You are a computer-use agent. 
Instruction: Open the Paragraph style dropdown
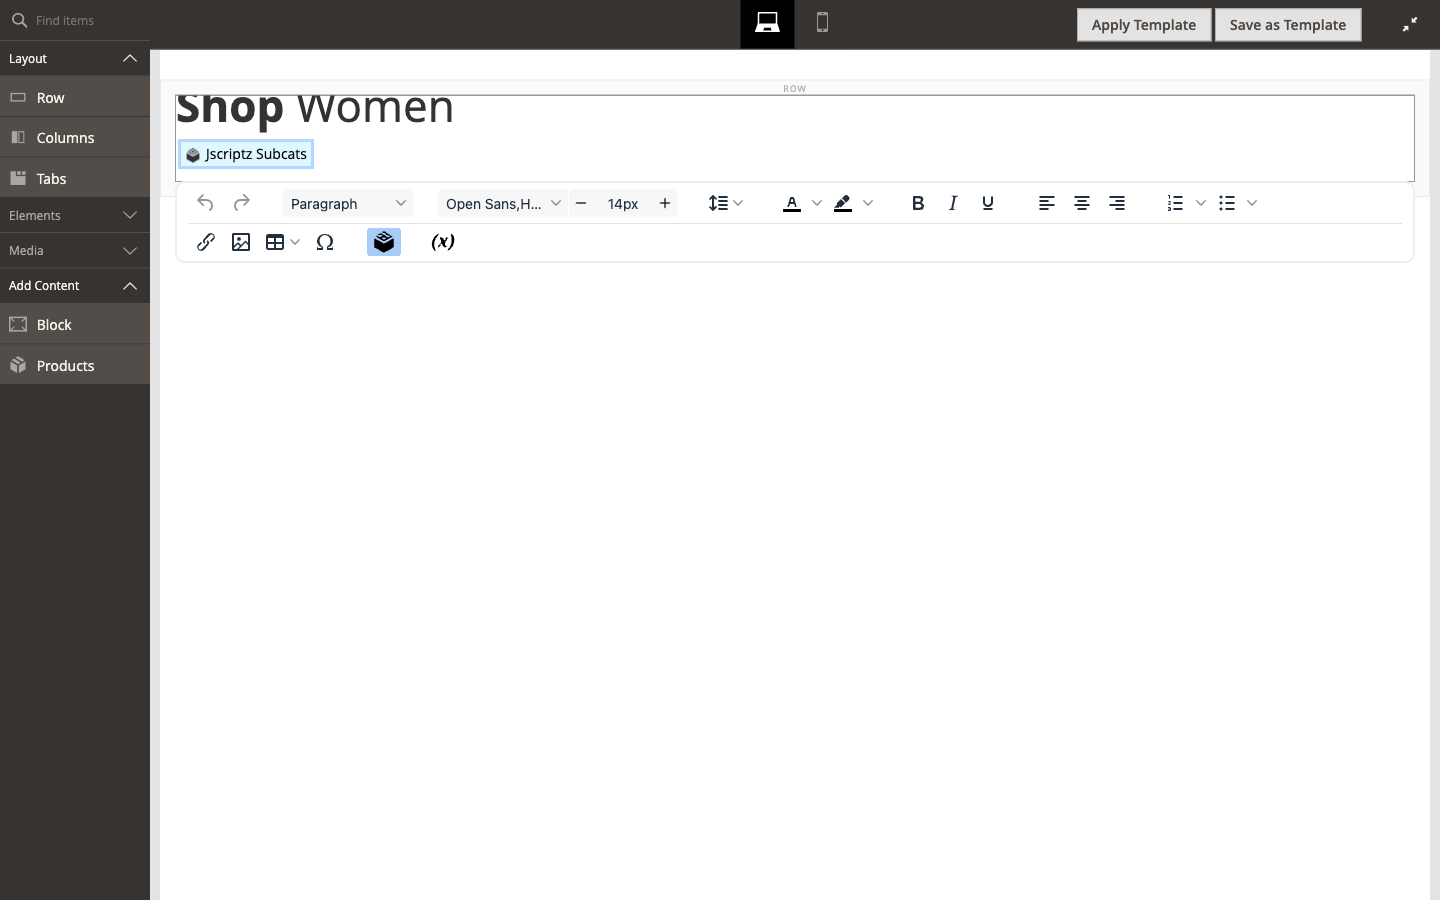pos(347,203)
